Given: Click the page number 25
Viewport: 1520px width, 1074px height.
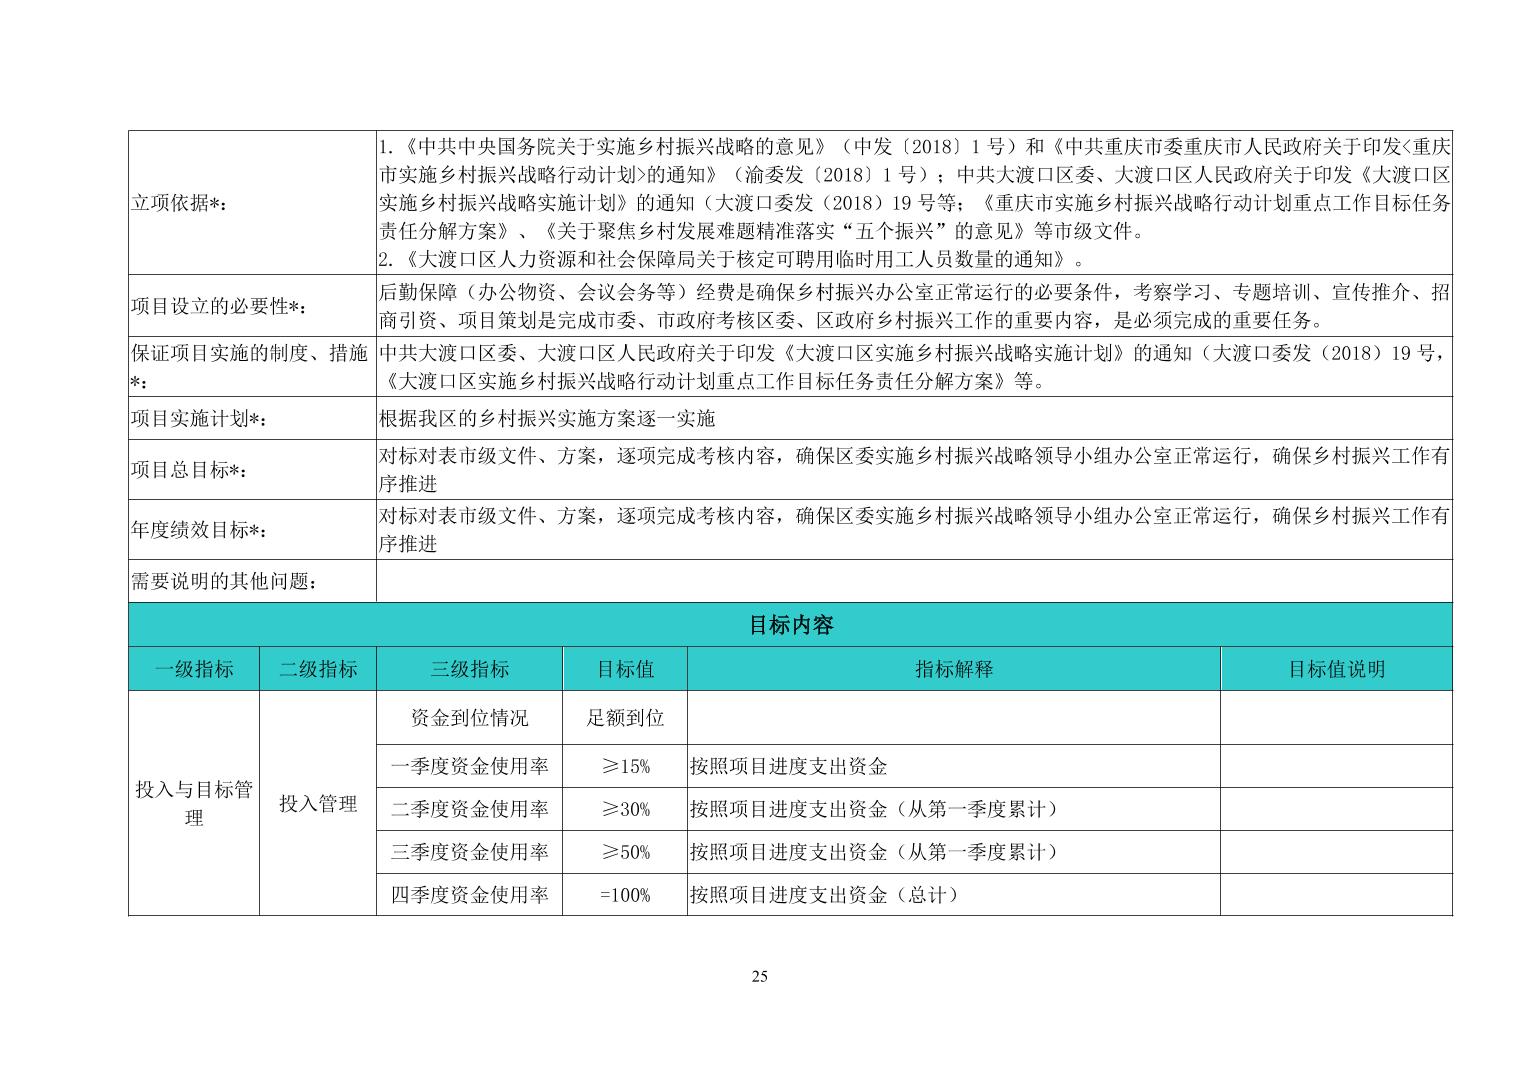Looking at the screenshot, I should click(759, 976).
